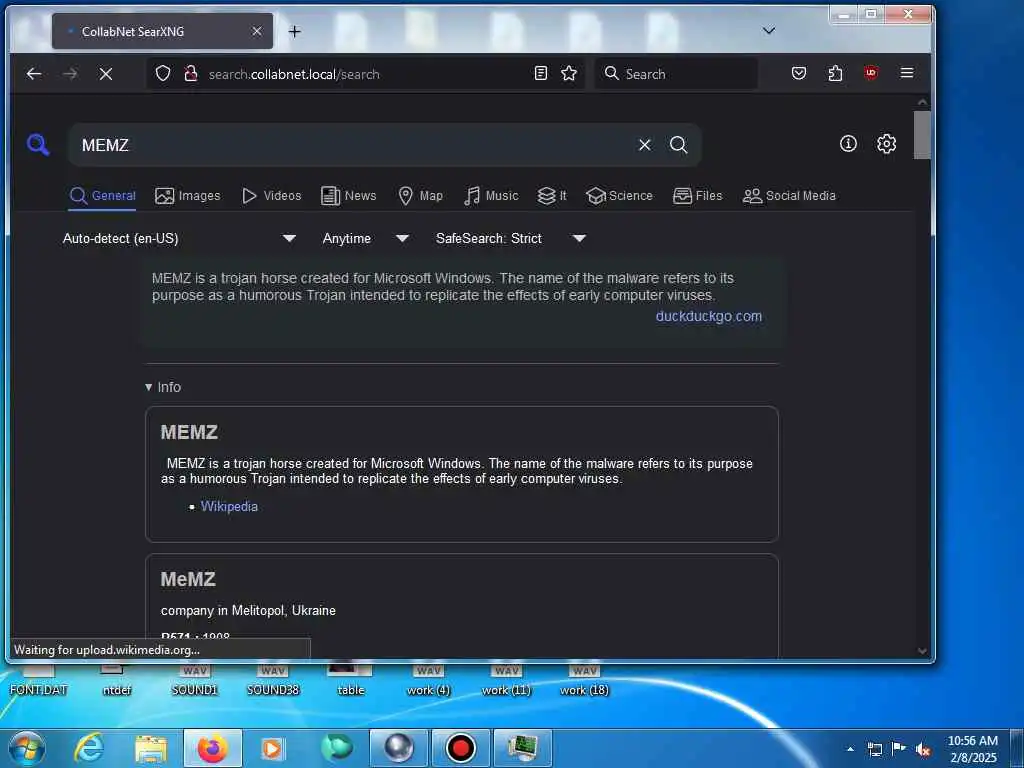Open the Anytime time range dropdown
1024x768 pixels.
coord(366,238)
